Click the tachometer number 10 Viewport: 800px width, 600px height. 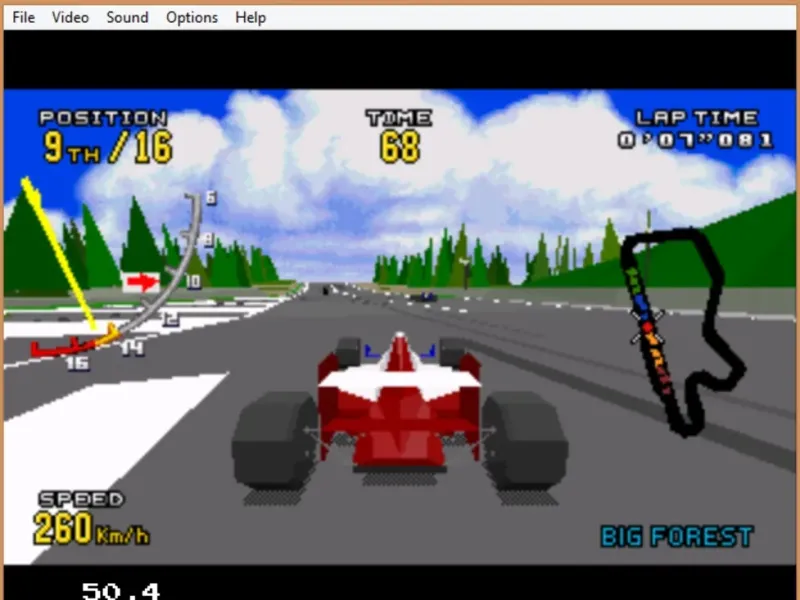pos(193,281)
